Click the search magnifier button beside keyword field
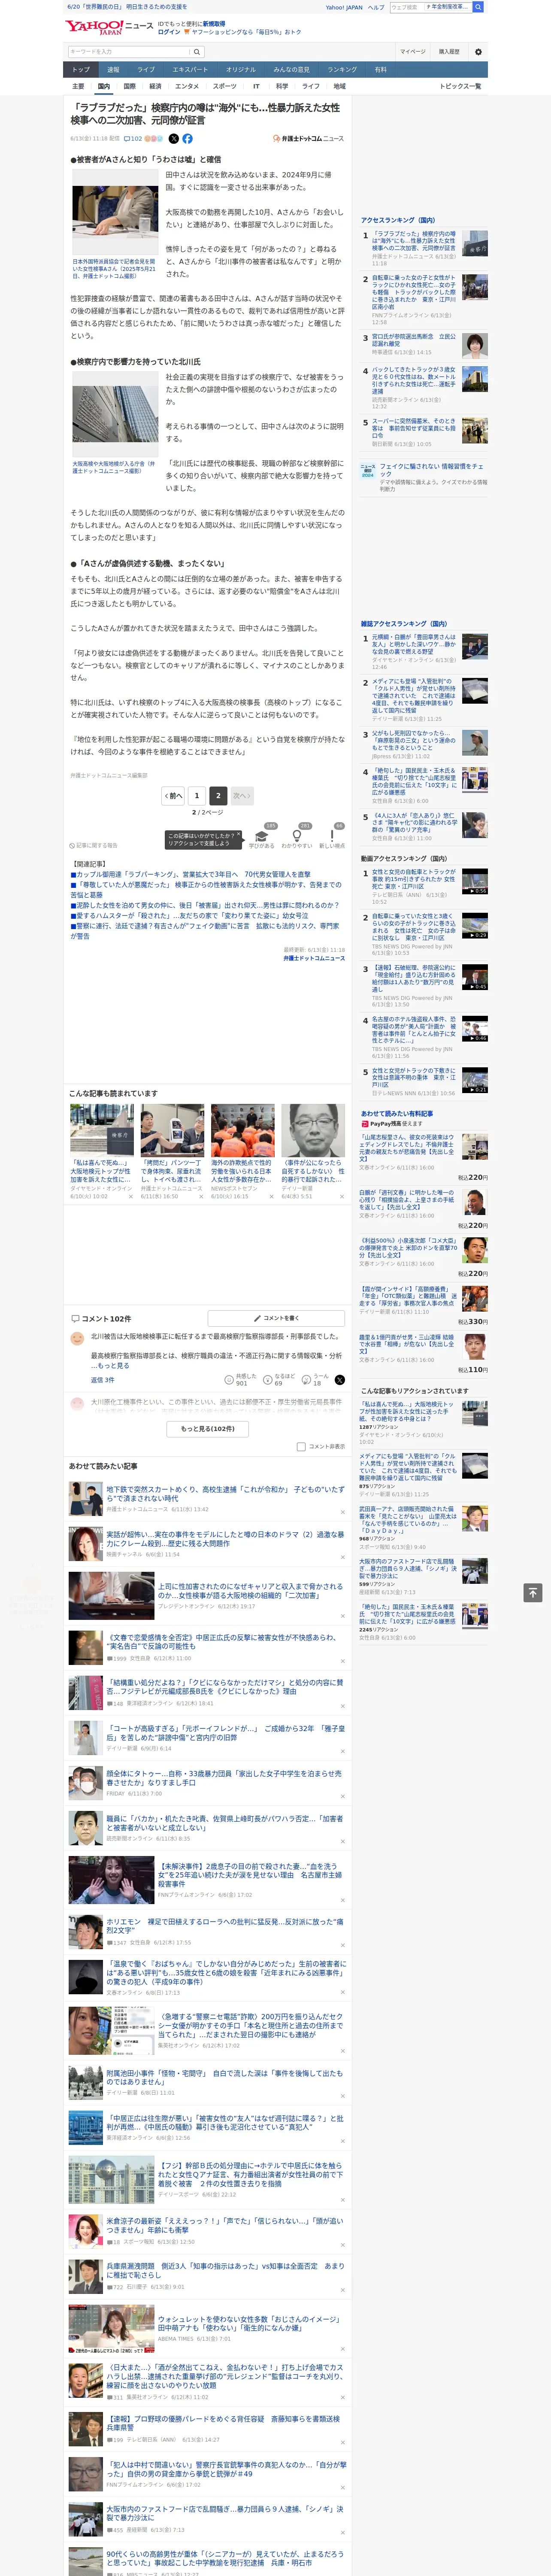The width and height of the screenshot is (551, 2576). (x=197, y=51)
